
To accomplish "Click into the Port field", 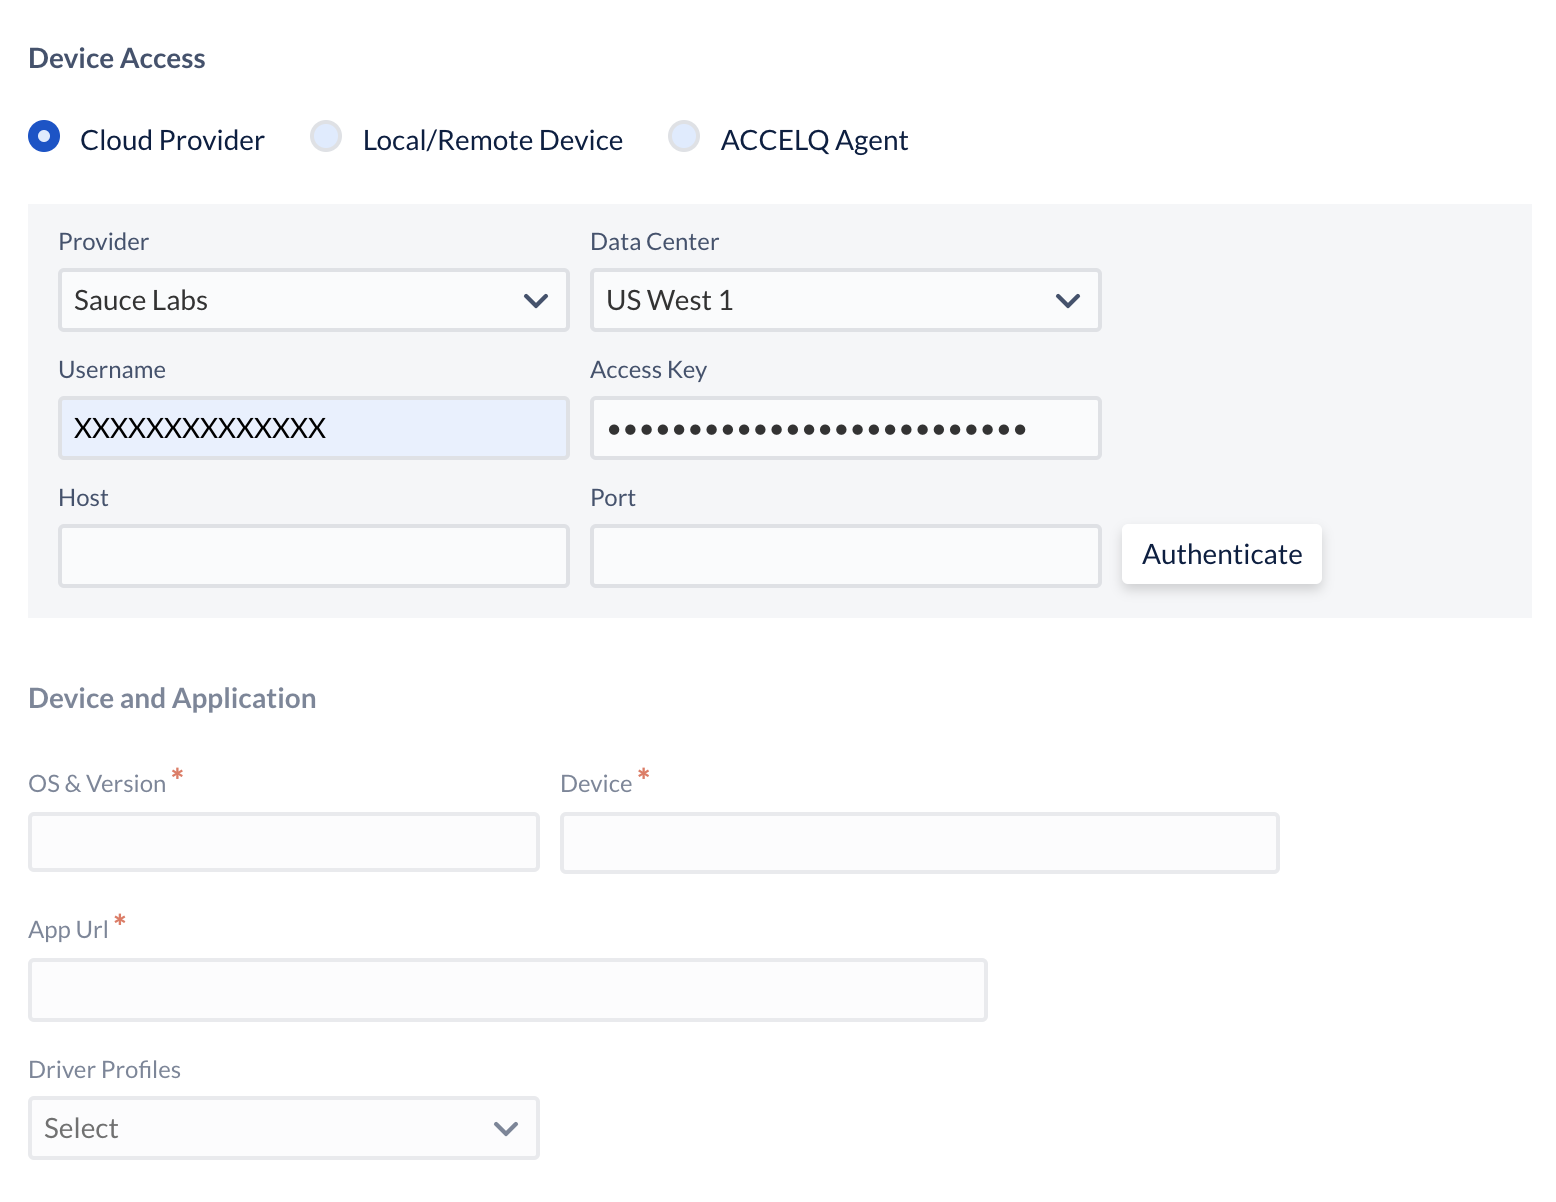I will coord(846,556).
